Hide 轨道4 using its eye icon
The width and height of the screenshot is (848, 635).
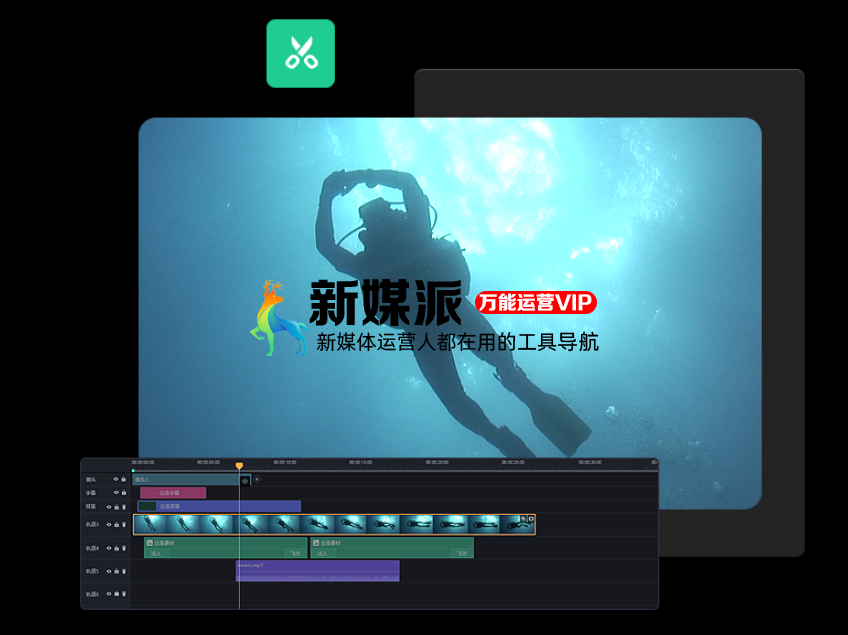click(109, 548)
